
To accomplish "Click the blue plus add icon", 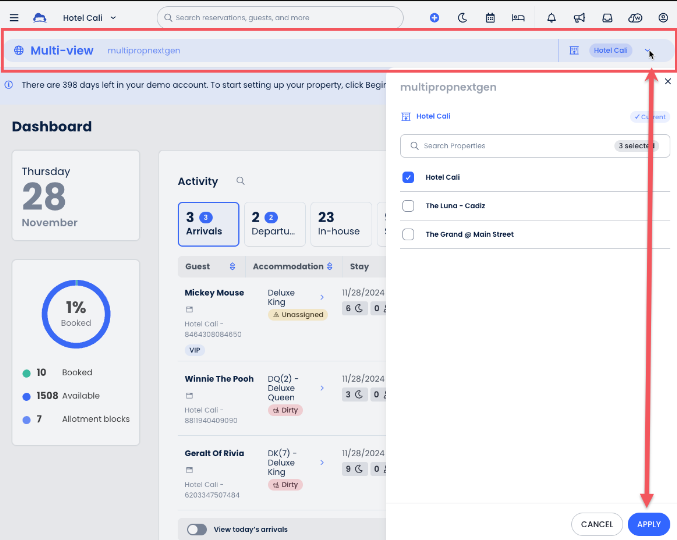I will [434, 18].
